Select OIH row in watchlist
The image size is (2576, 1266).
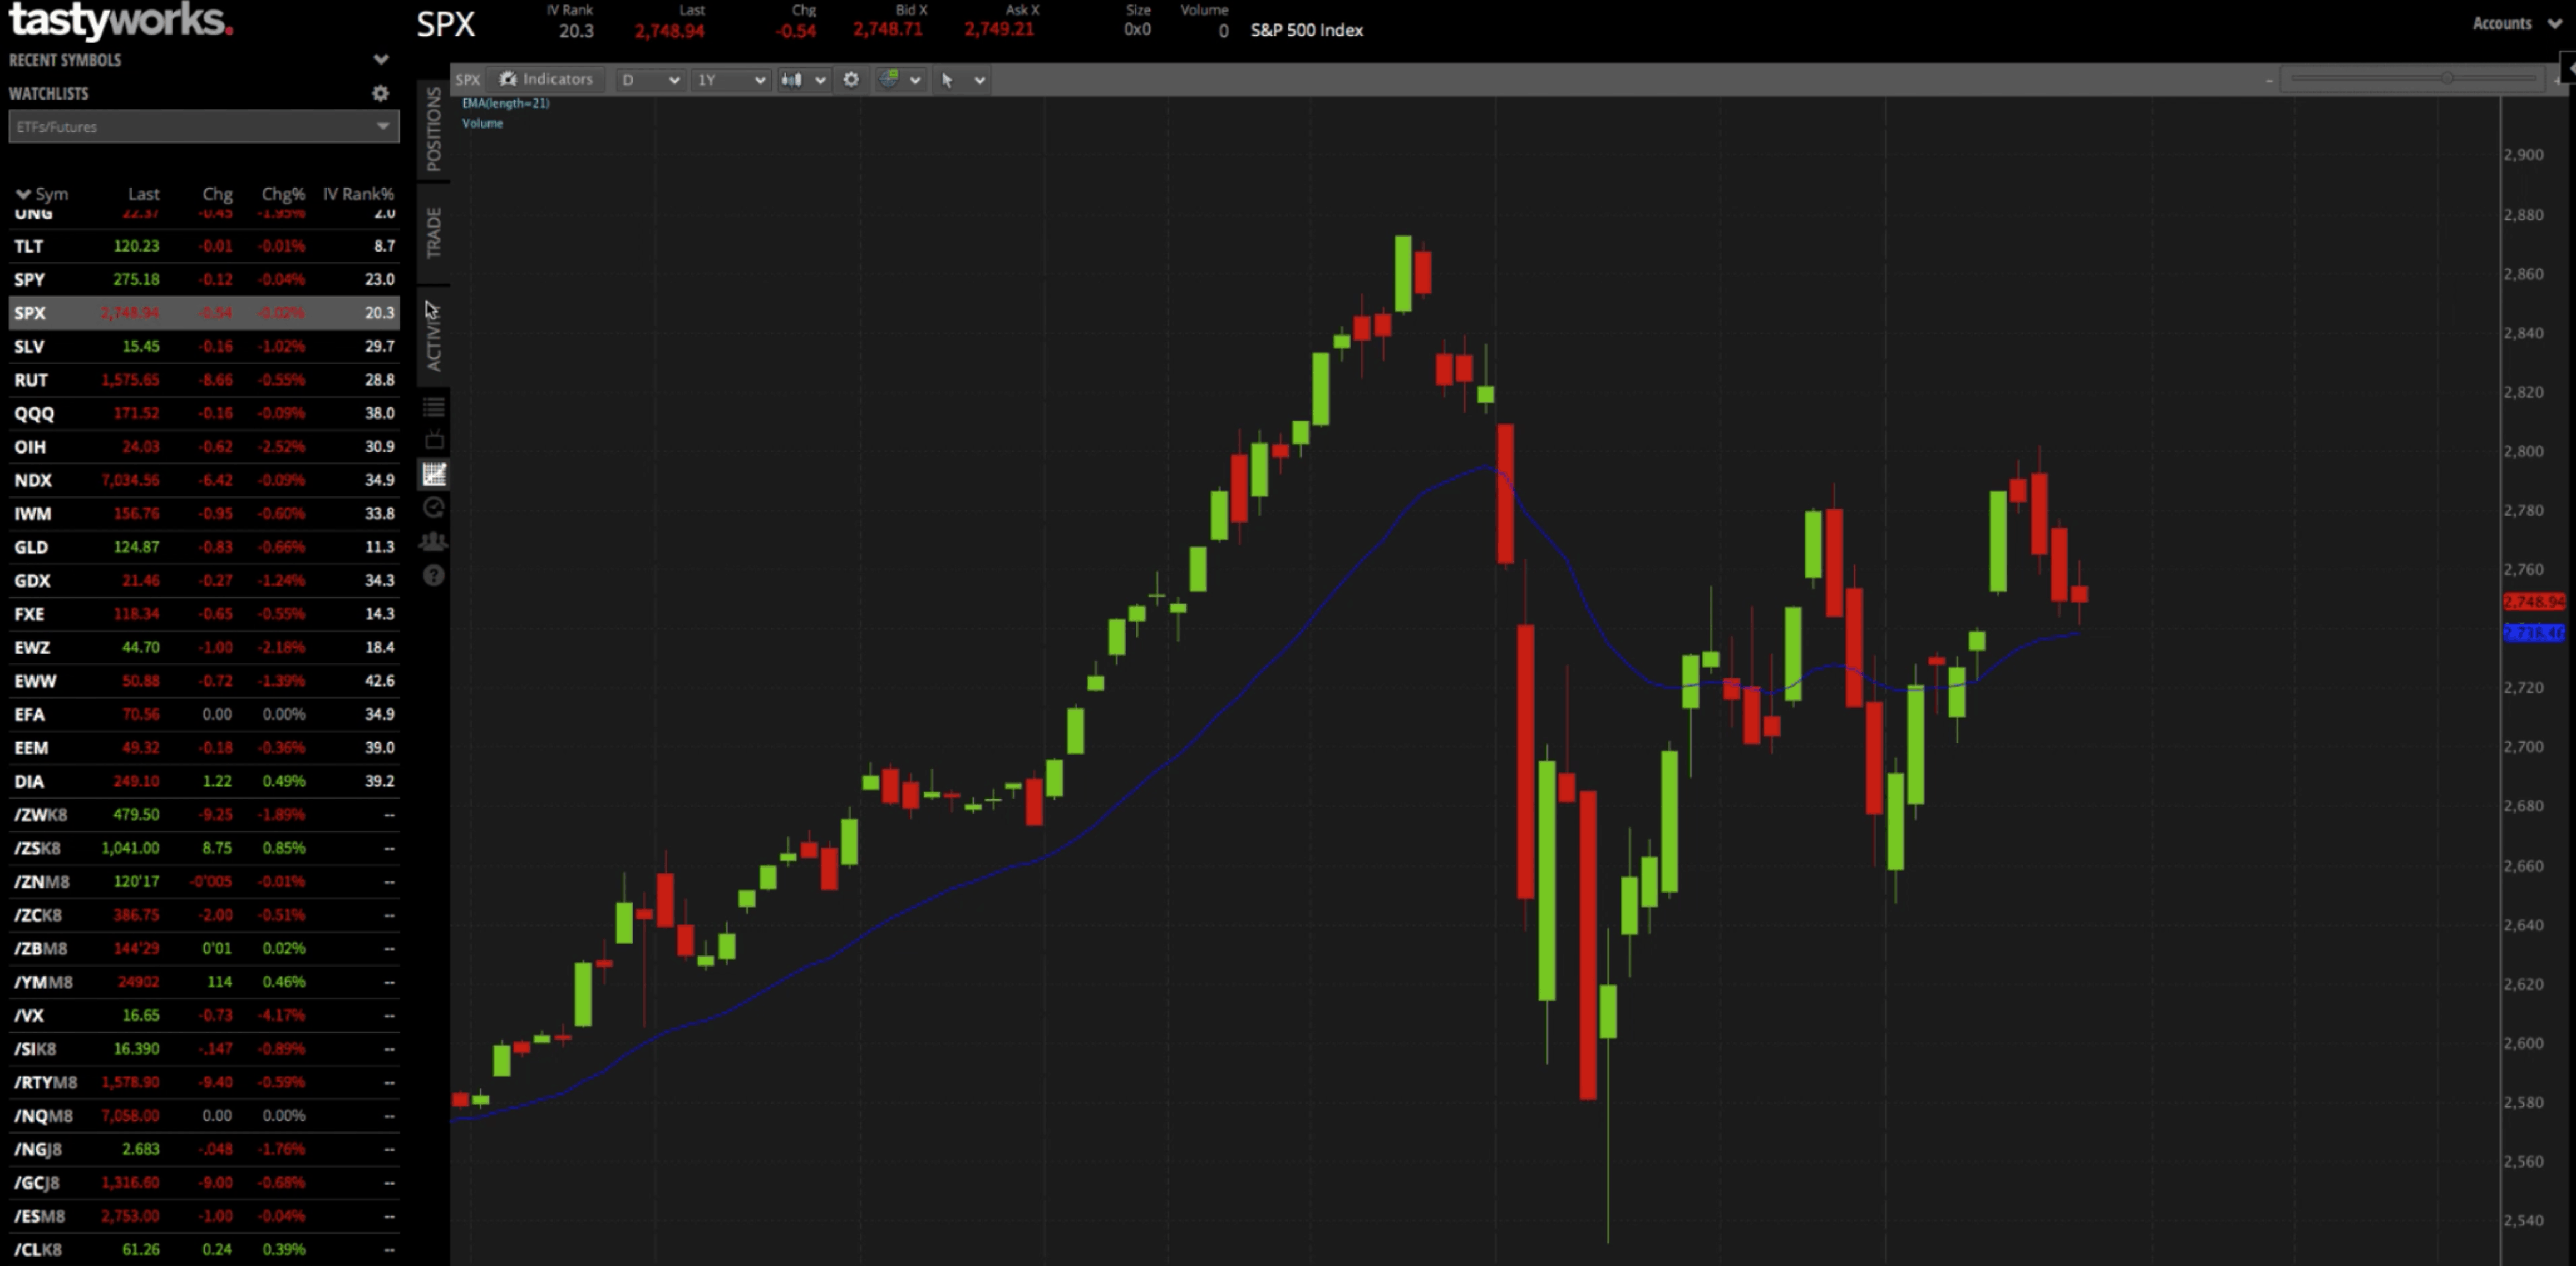pos(204,447)
